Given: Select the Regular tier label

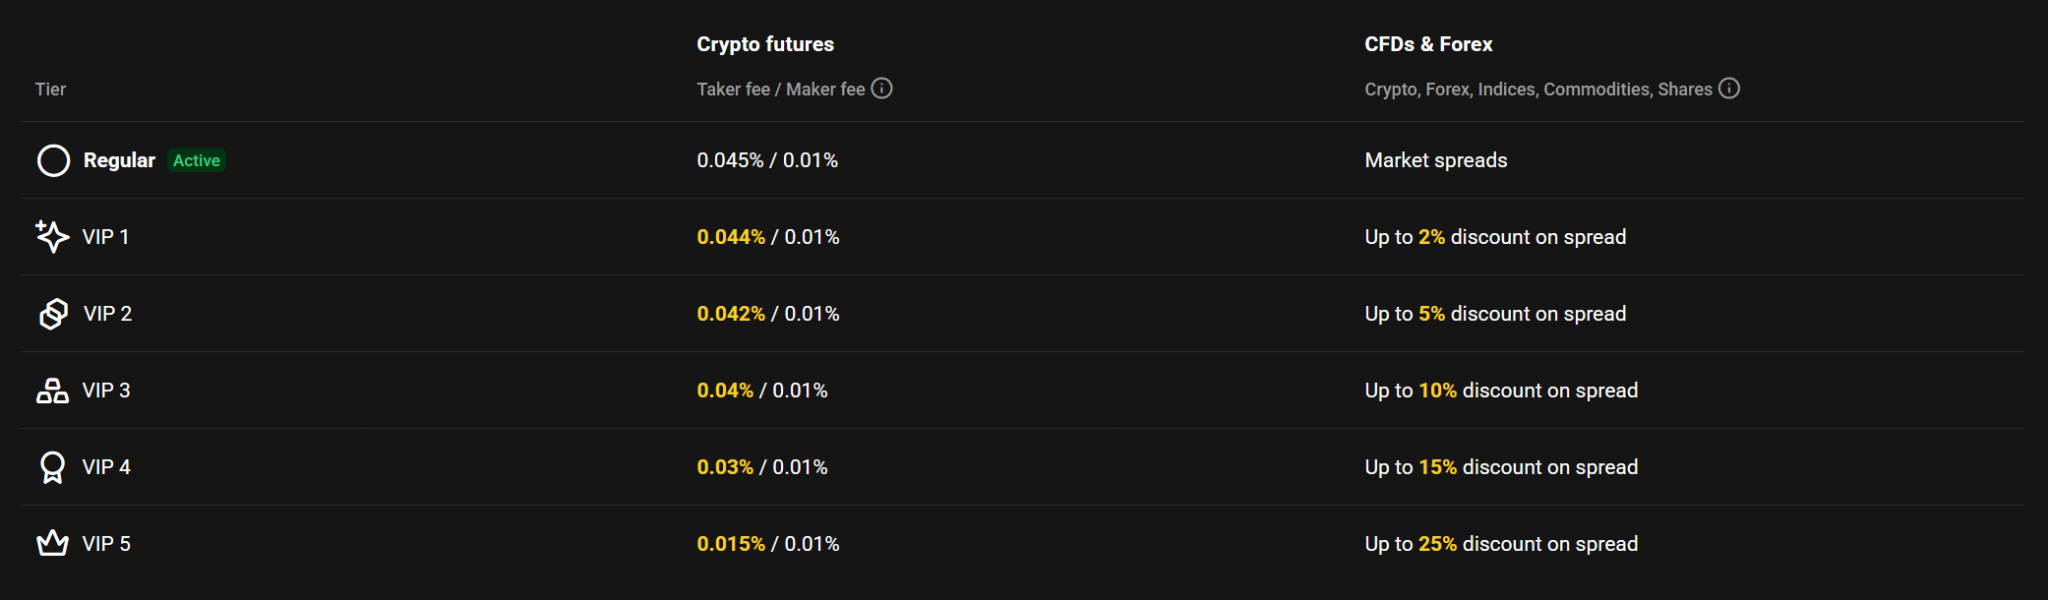Looking at the screenshot, I should click(119, 160).
